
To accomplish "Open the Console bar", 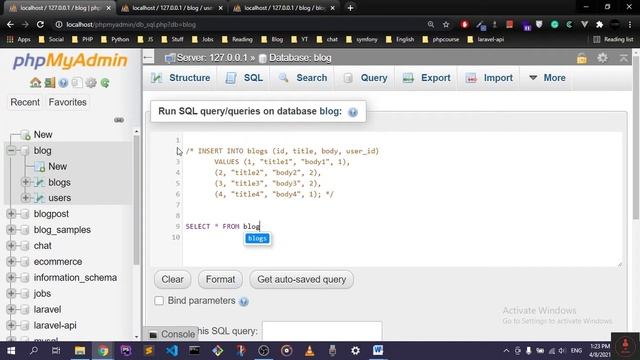I will (x=171, y=334).
